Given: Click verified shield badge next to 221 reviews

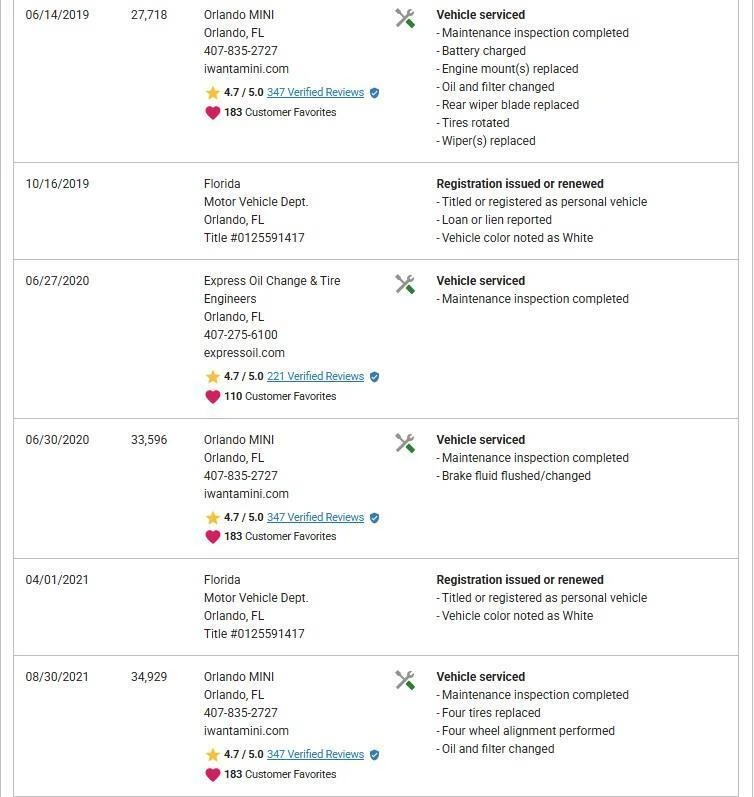Looking at the screenshot, I should [x=374, y=377].
